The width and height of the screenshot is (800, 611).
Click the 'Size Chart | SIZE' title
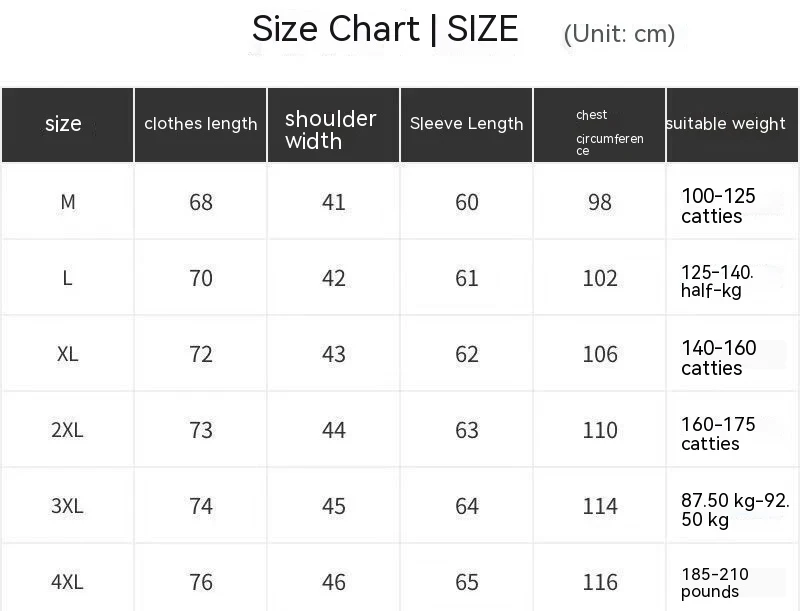(385, 29)
